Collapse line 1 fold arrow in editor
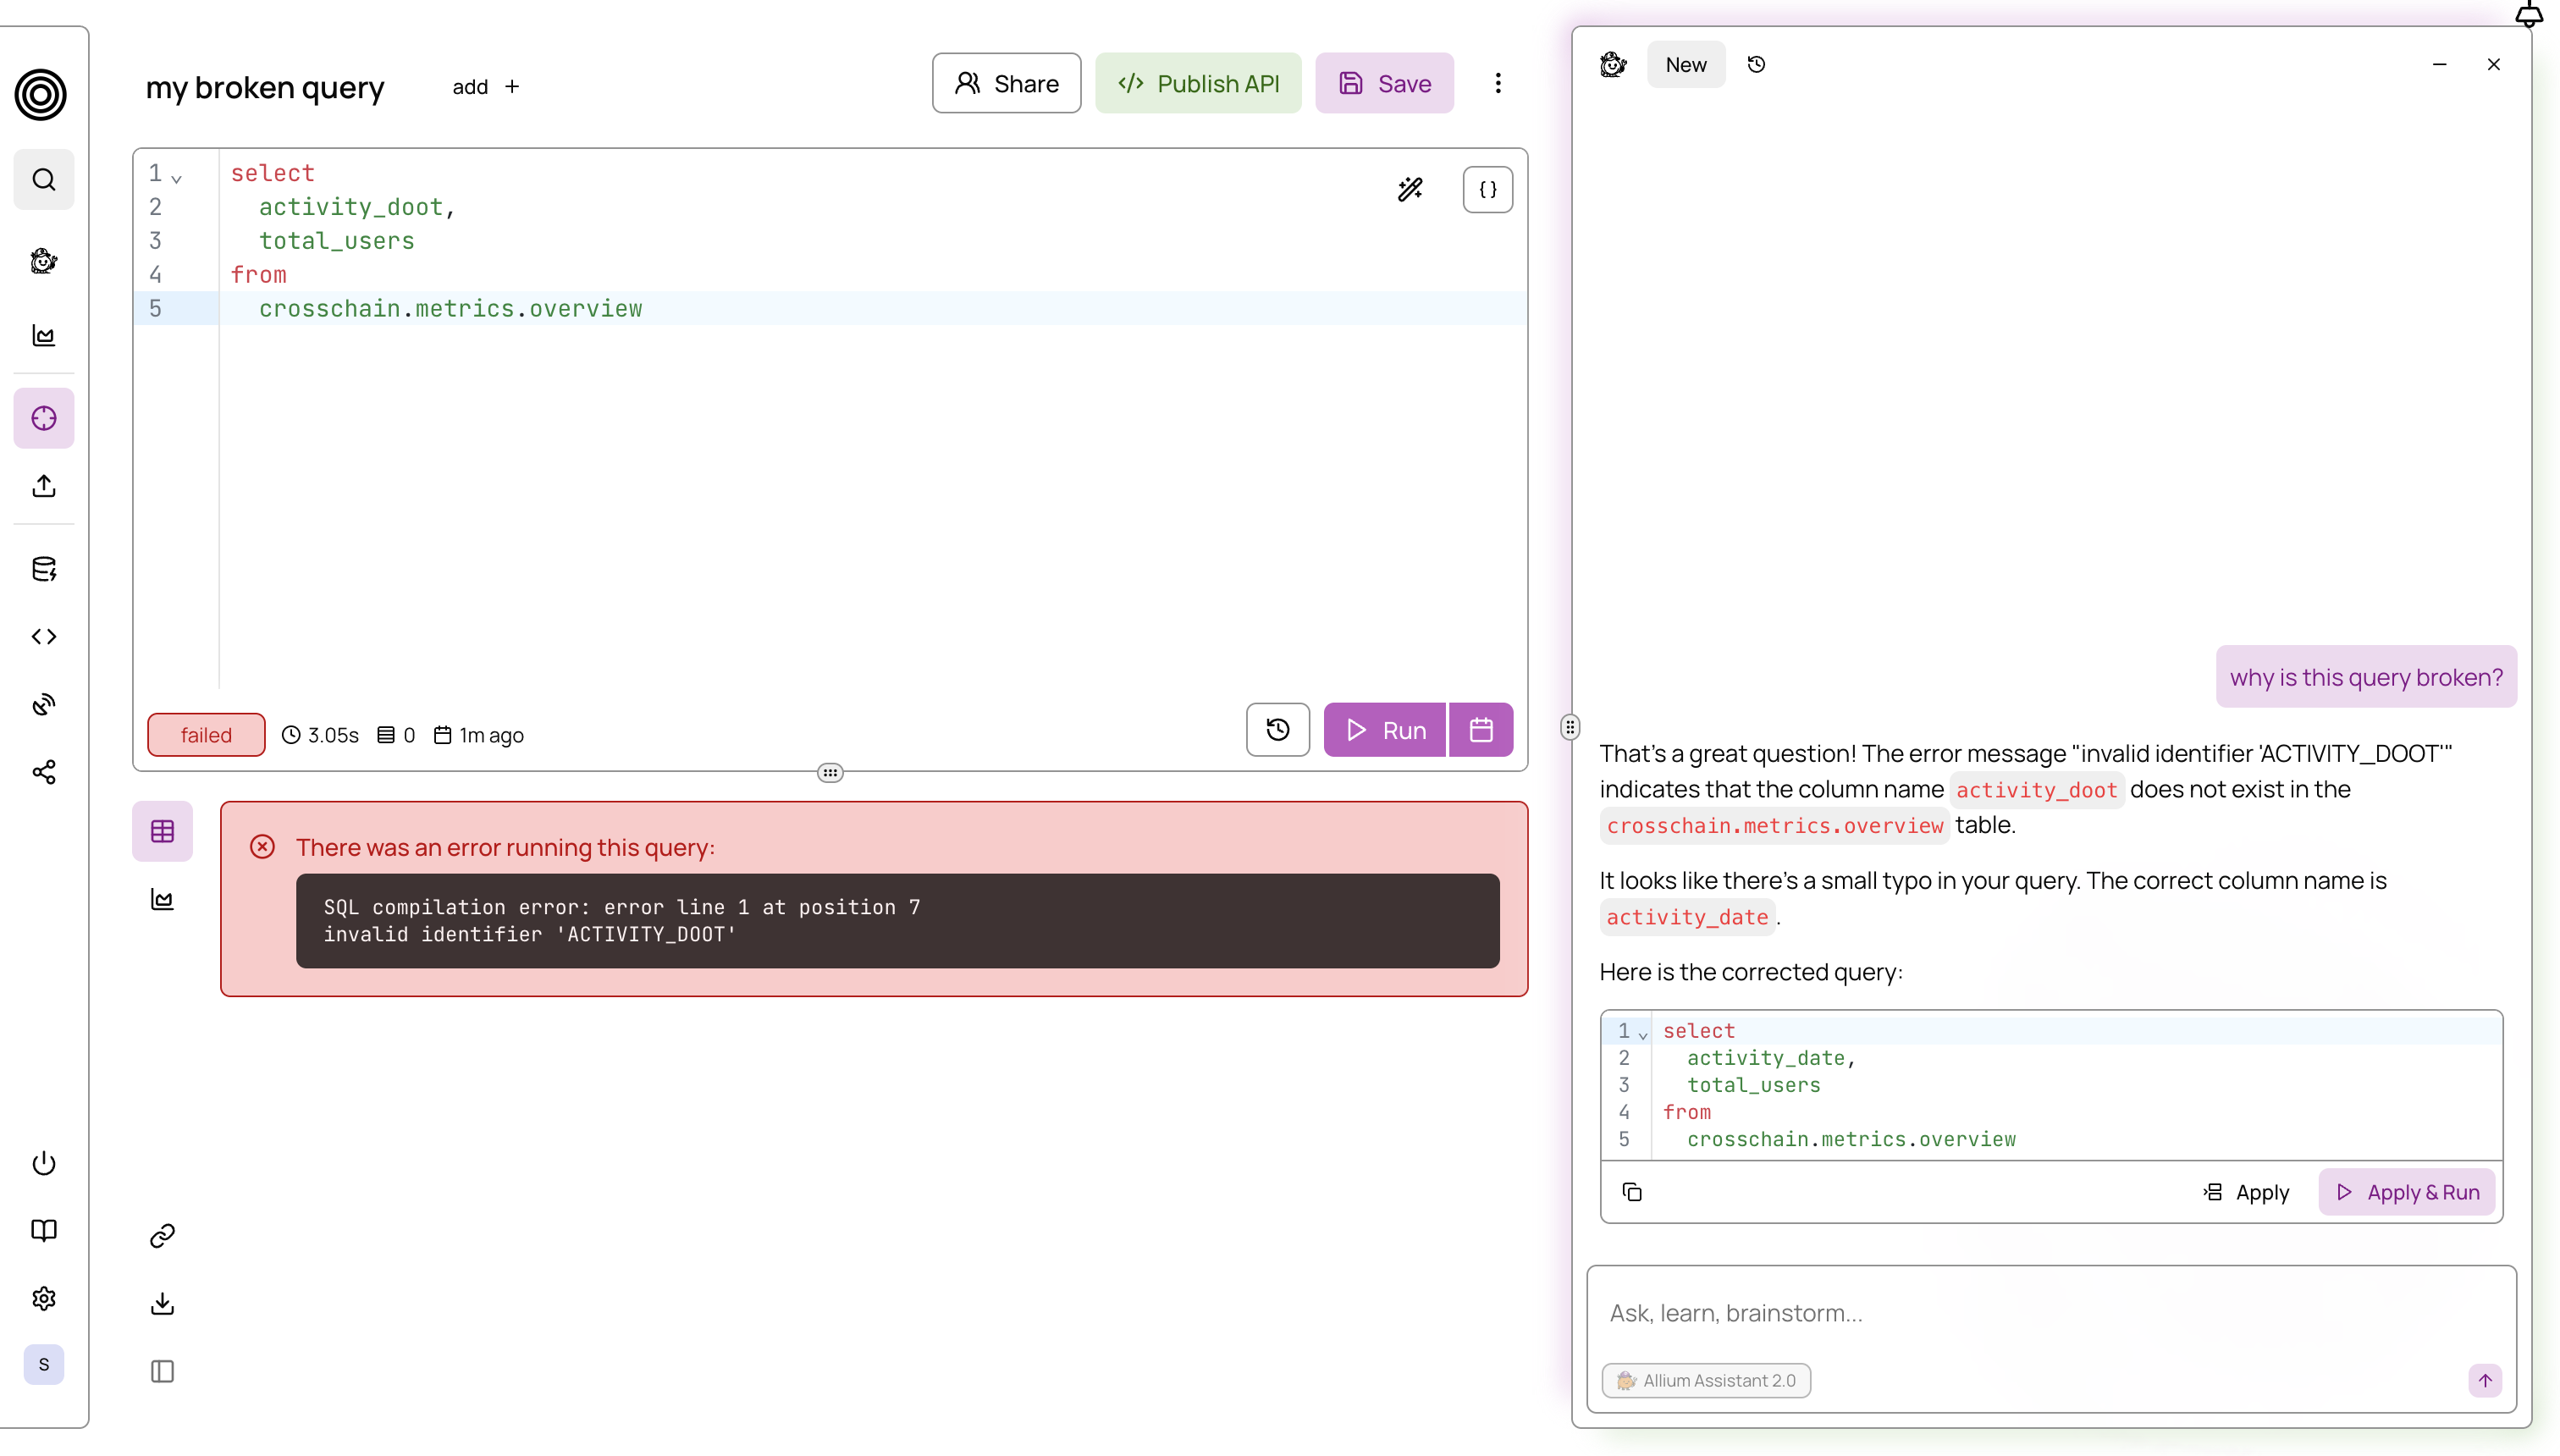 pos(177,179)
